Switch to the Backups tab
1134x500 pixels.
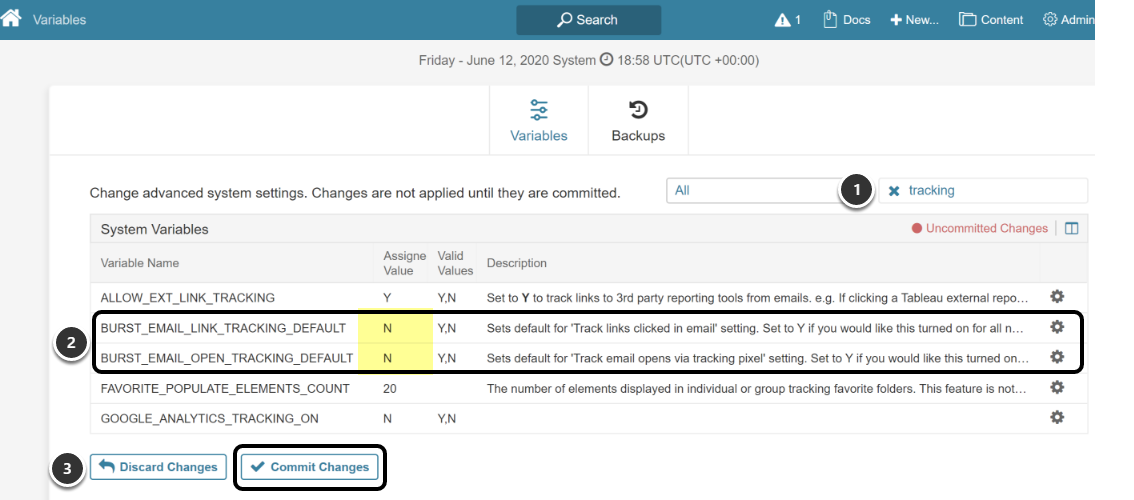click(638, 120)
